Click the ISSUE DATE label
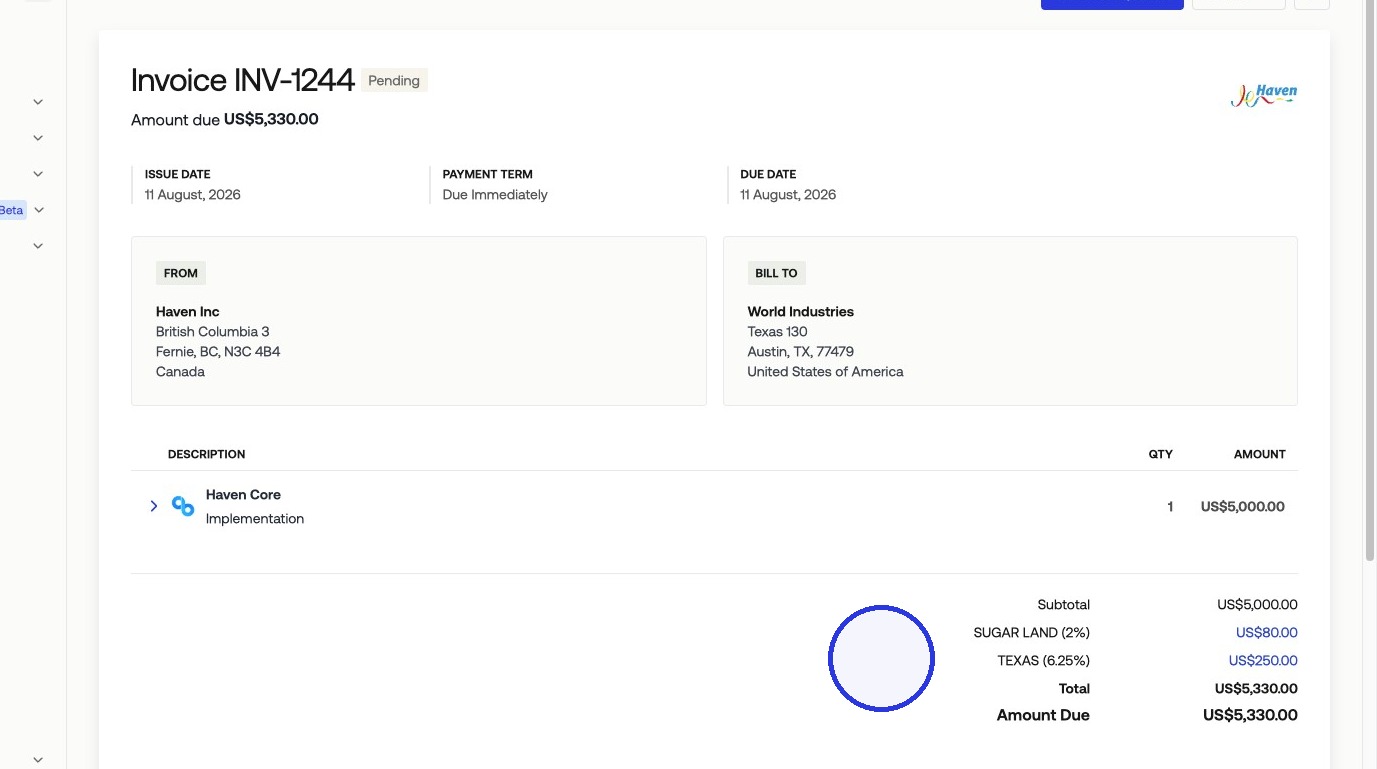Screen dimensions: 1377x769 pos(178,174)
